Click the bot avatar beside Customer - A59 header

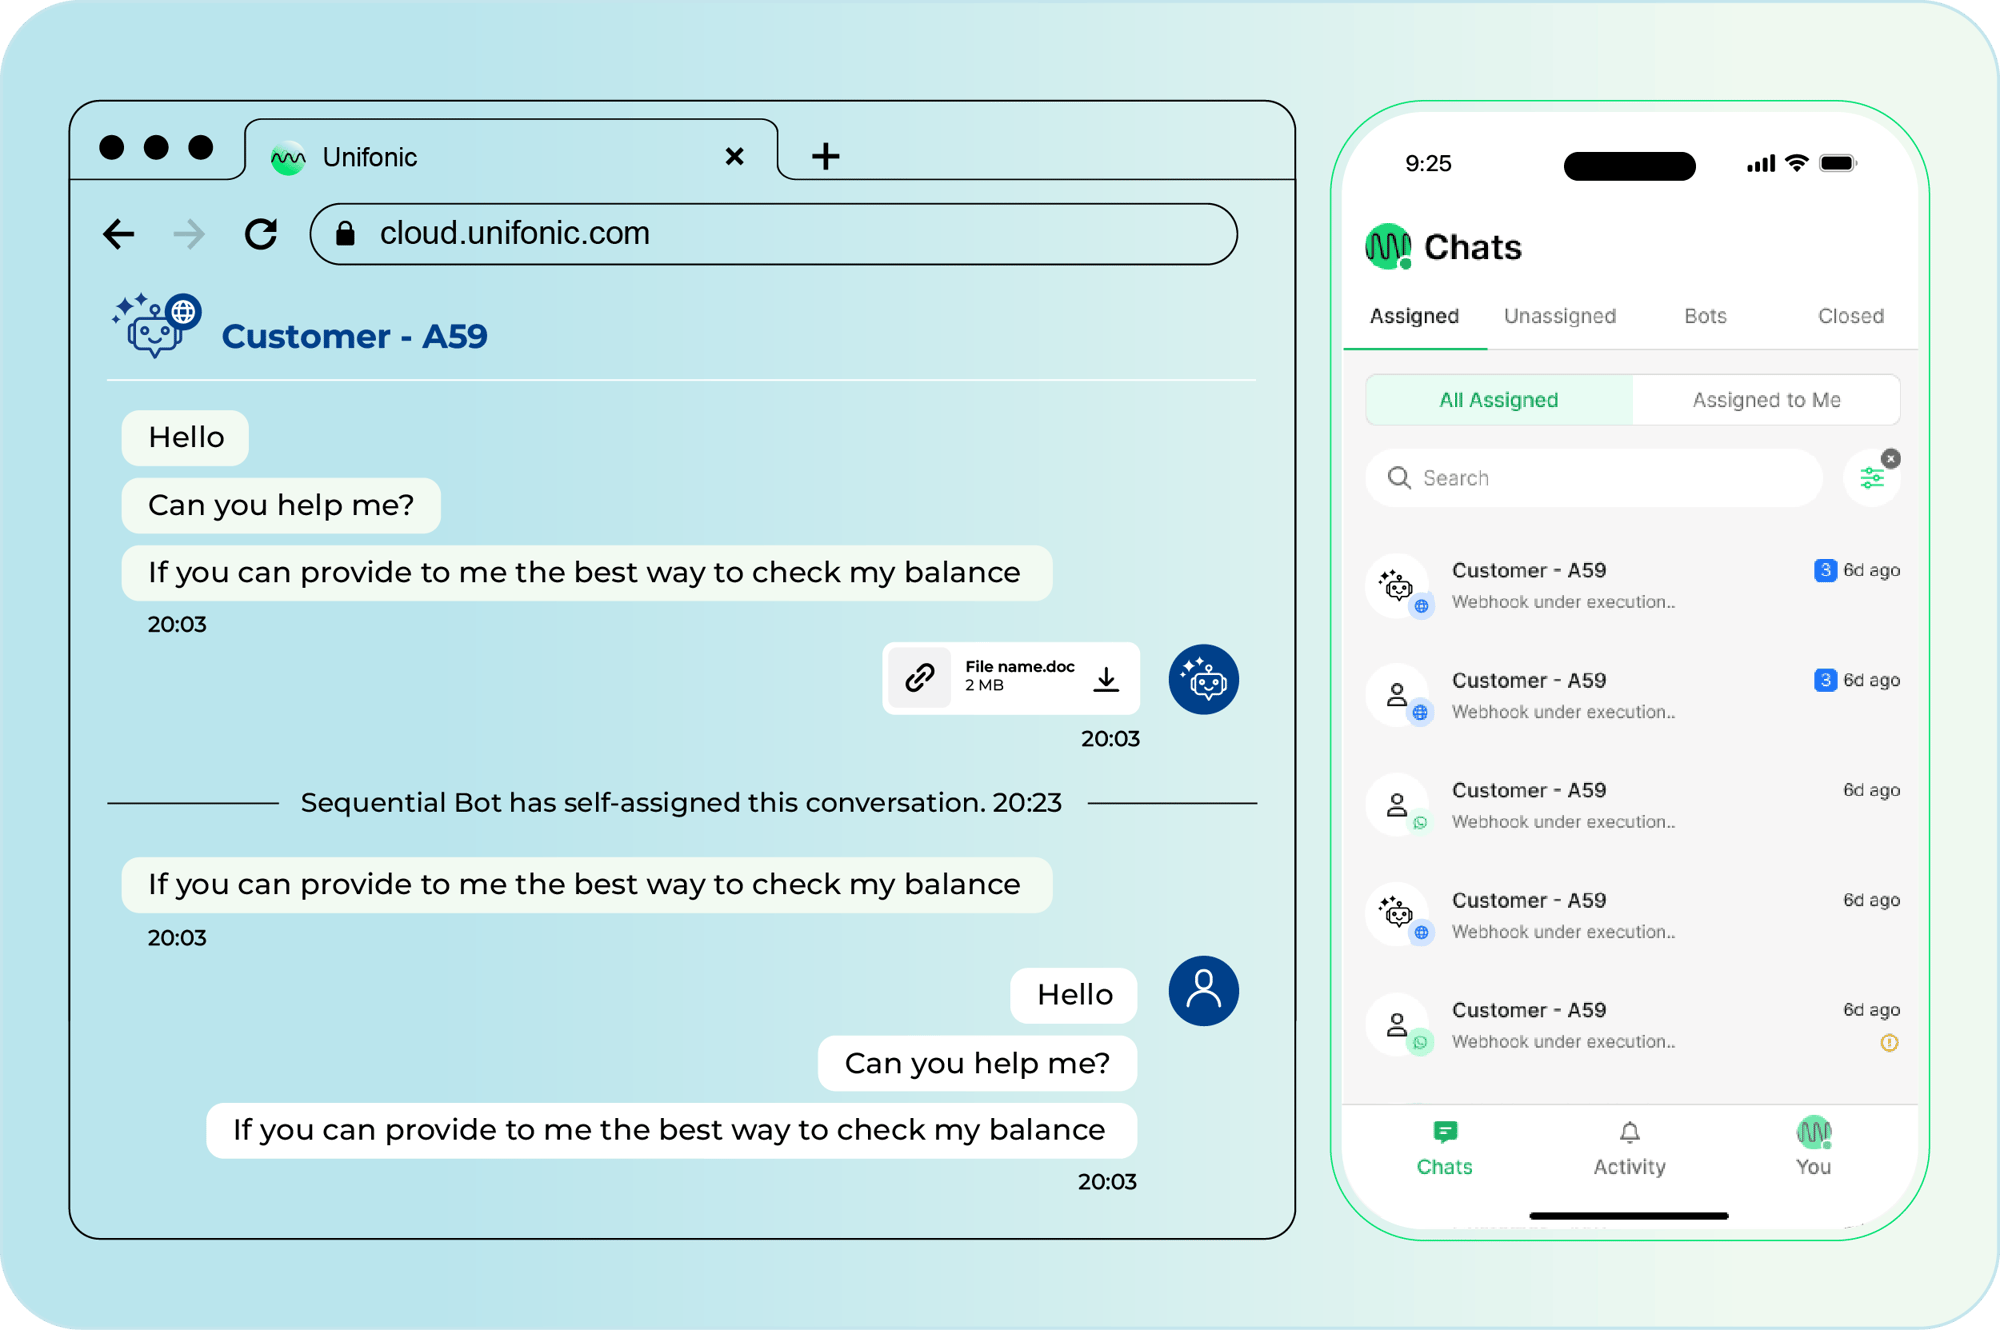tap(156, 326)
